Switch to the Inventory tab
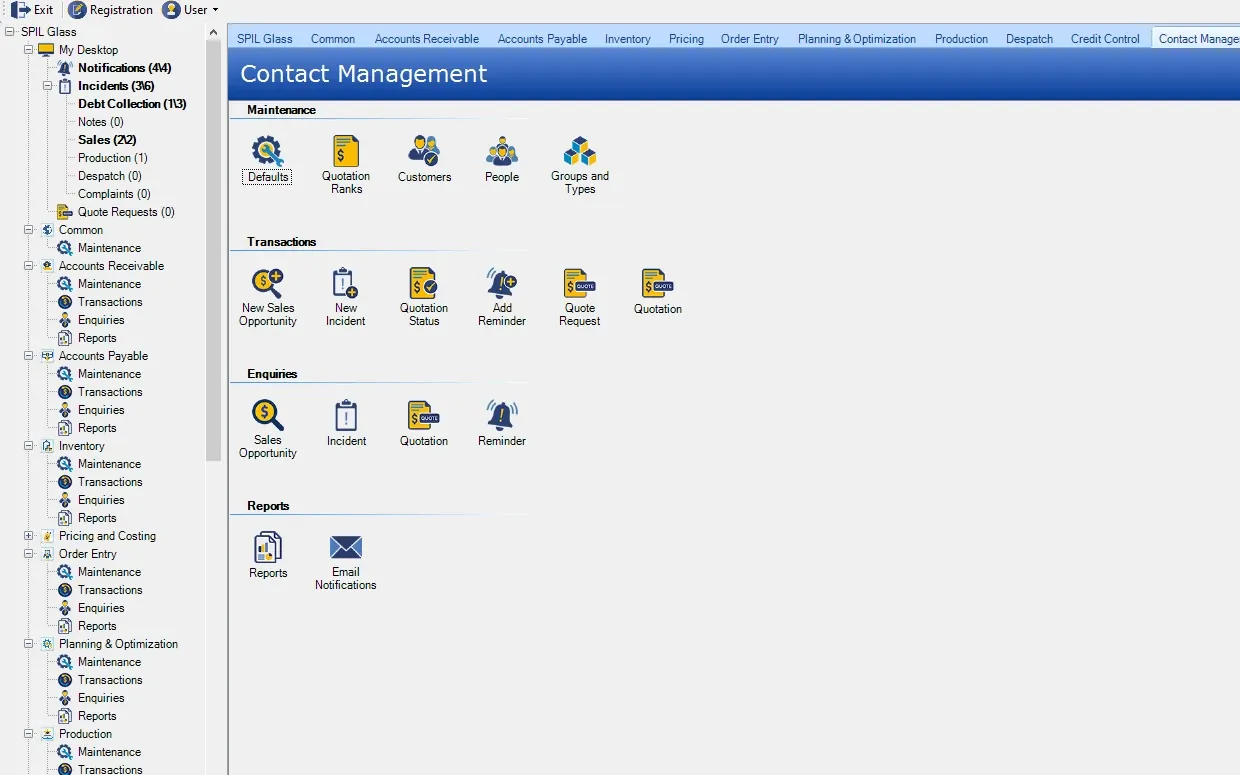1240x775 pixels. click(628, 39)
